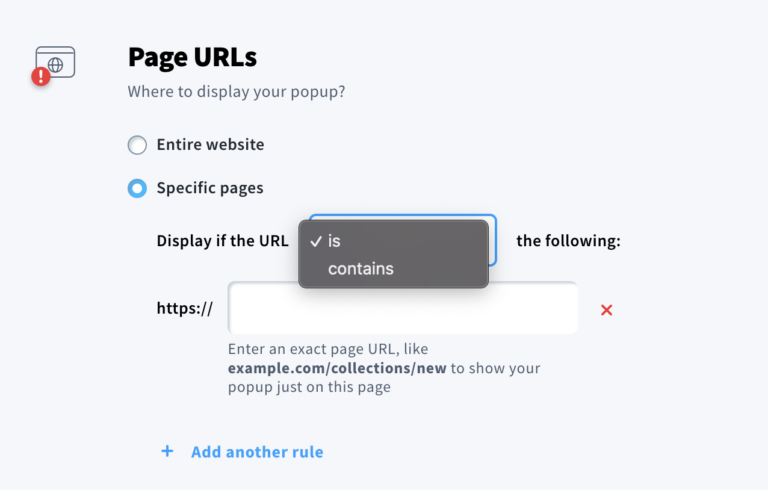
Task: Remove the URL rule with red X
Action: (x=606, y=310)
